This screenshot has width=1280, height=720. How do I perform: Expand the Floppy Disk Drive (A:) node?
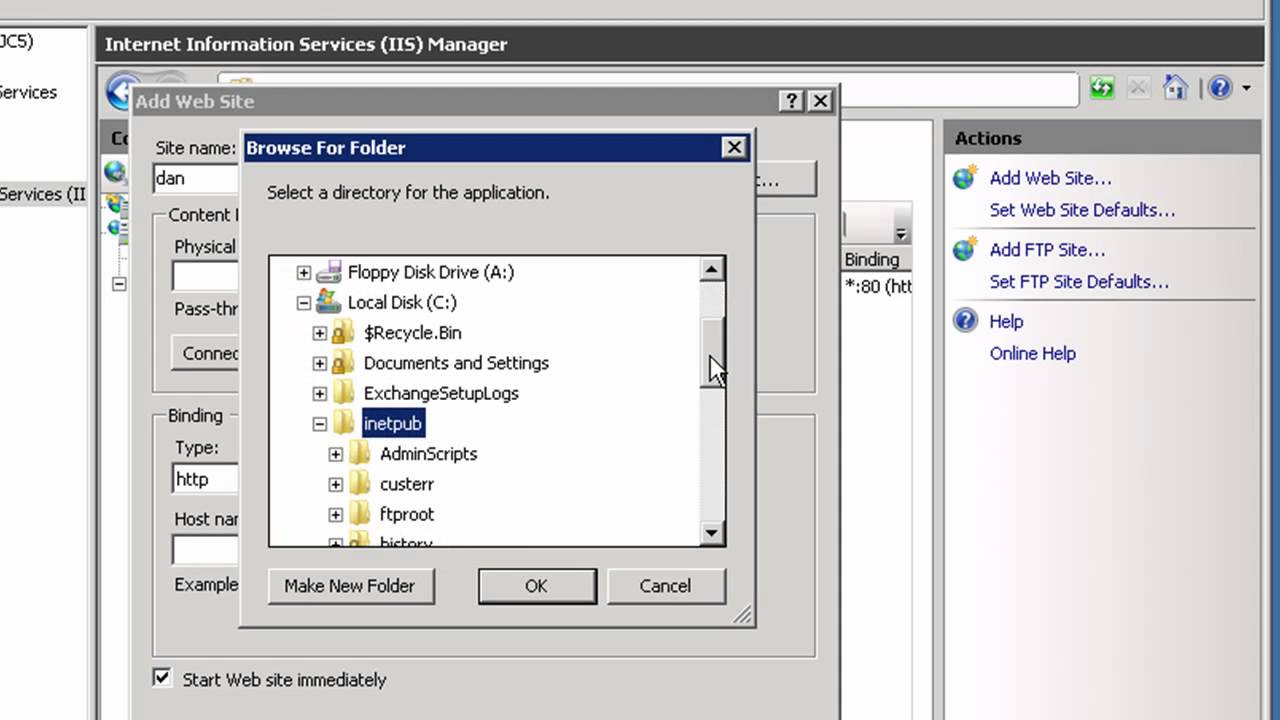coord(304,272)
